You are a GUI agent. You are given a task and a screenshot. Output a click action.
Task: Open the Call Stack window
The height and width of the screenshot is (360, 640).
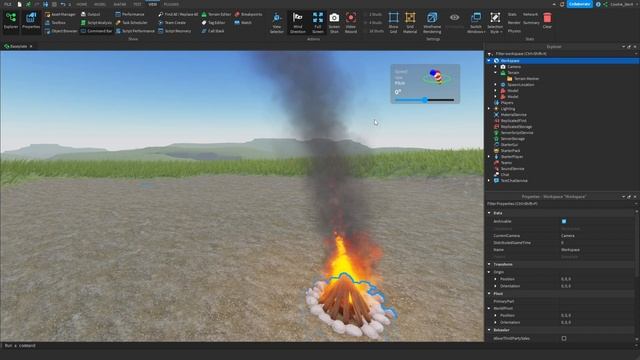pos(213,31)
